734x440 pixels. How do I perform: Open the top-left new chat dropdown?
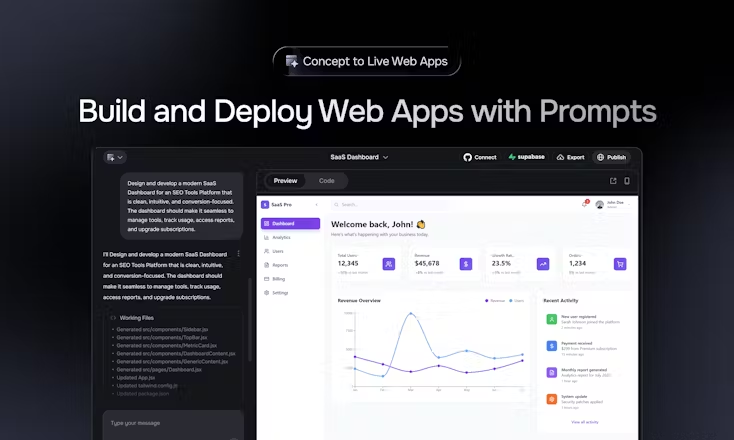click(x=115, y=157)
